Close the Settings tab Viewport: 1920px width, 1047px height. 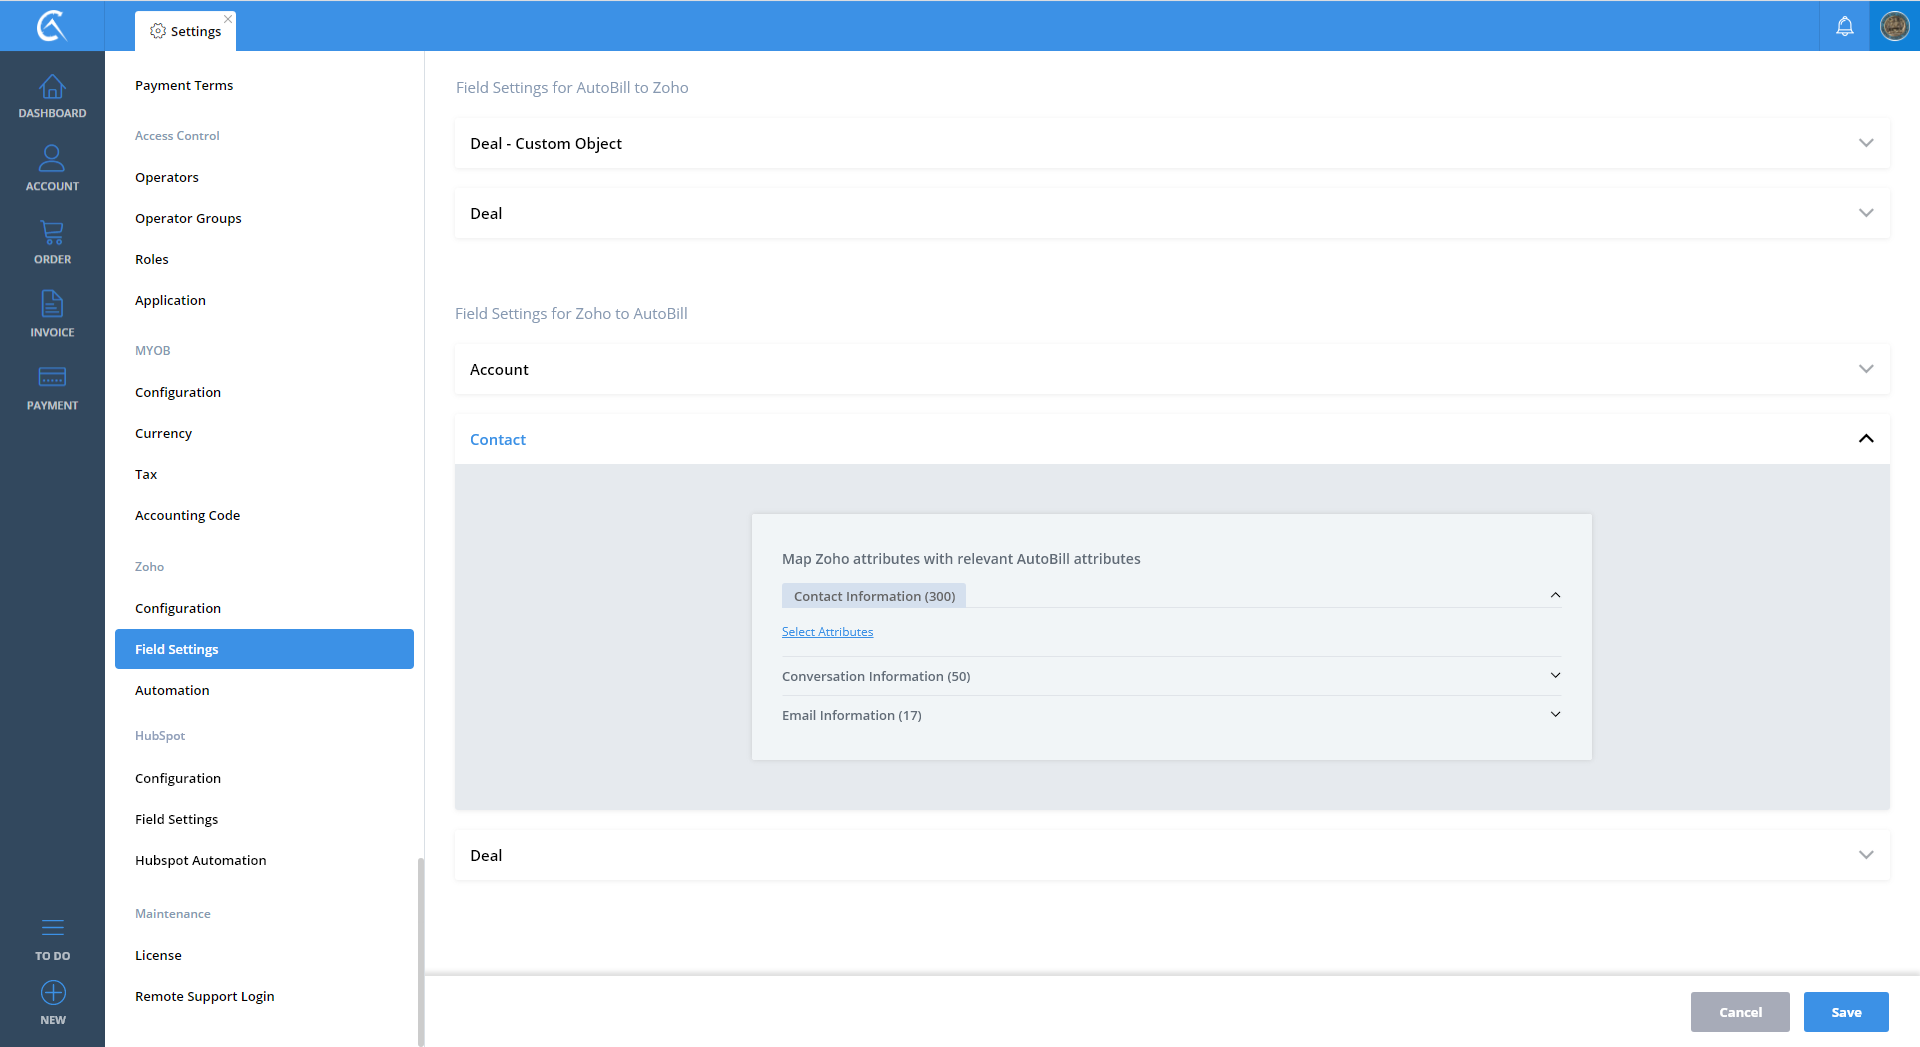[228, 19]
